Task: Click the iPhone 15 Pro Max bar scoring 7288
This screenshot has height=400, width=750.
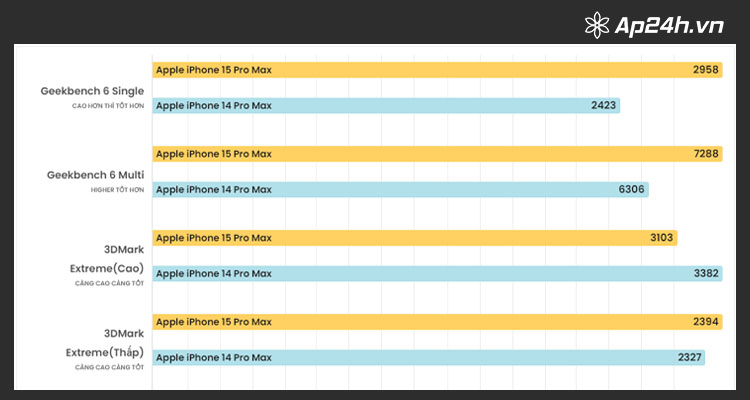Action: tap(437, 154)
